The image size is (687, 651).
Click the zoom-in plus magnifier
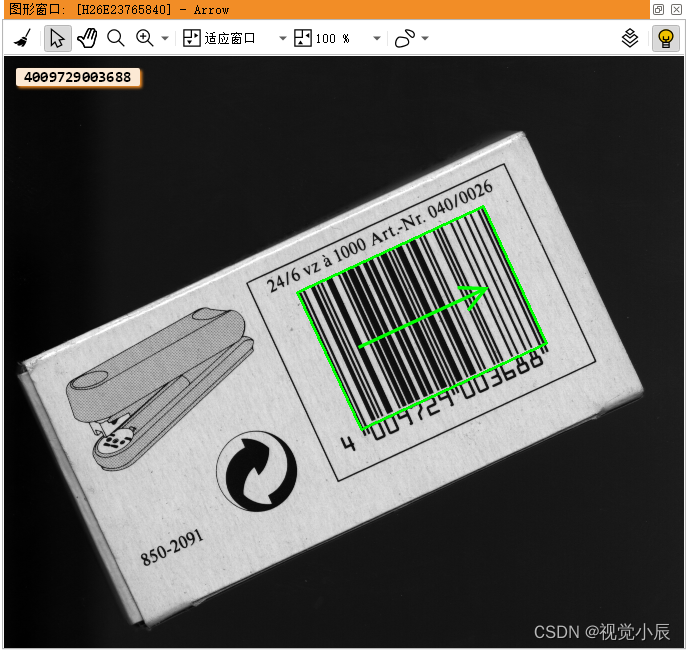[x=144, y=38]
